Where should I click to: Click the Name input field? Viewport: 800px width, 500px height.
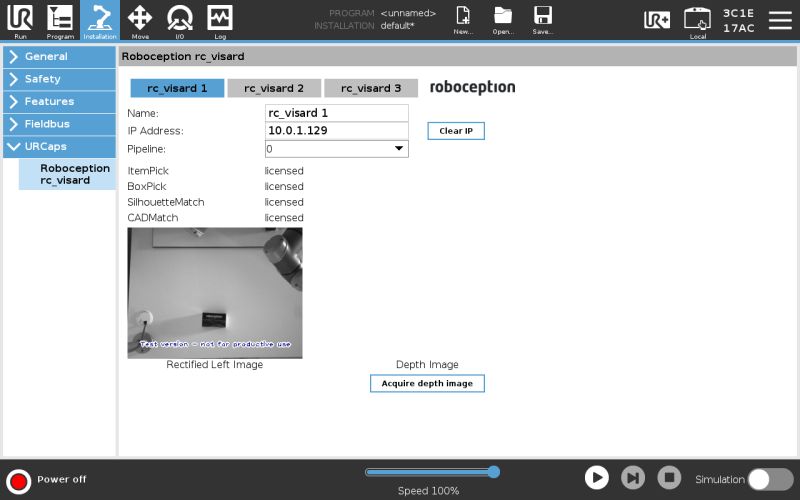[x=337, y=113]
